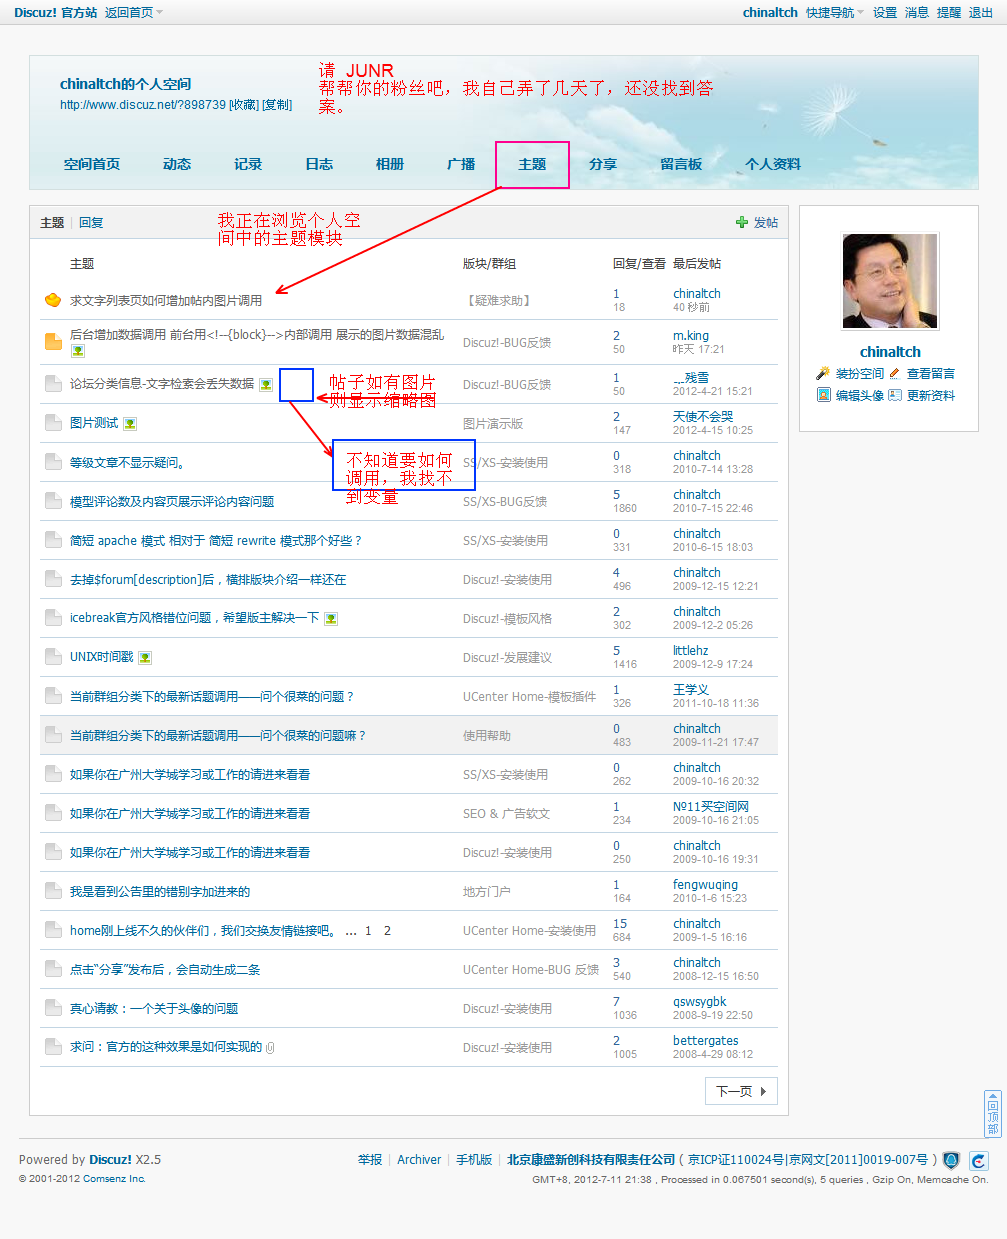Viewport: 1007px width, 1239px height.
Task: Open 设置 in top bar
Action: click(885, 13)
